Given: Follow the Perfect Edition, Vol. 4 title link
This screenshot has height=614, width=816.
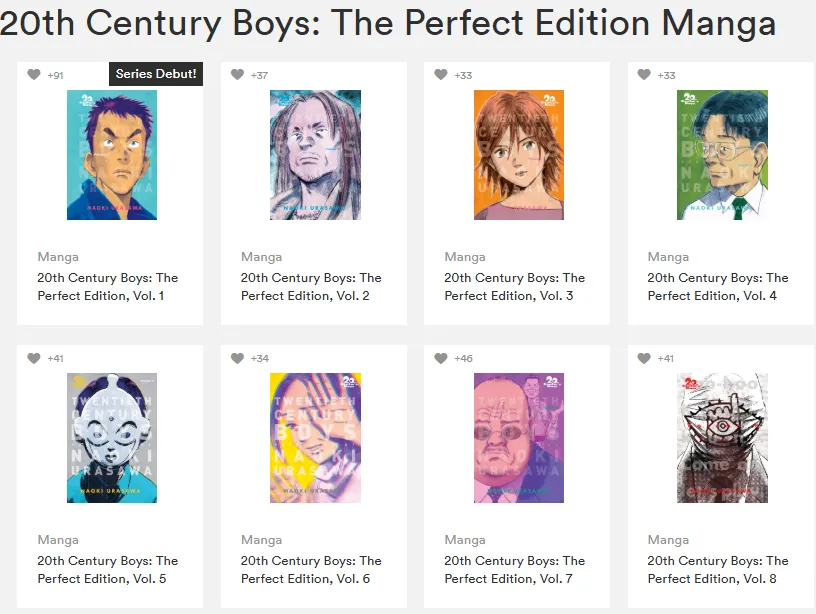Looking at the screenshot, I should click(718, 287).
